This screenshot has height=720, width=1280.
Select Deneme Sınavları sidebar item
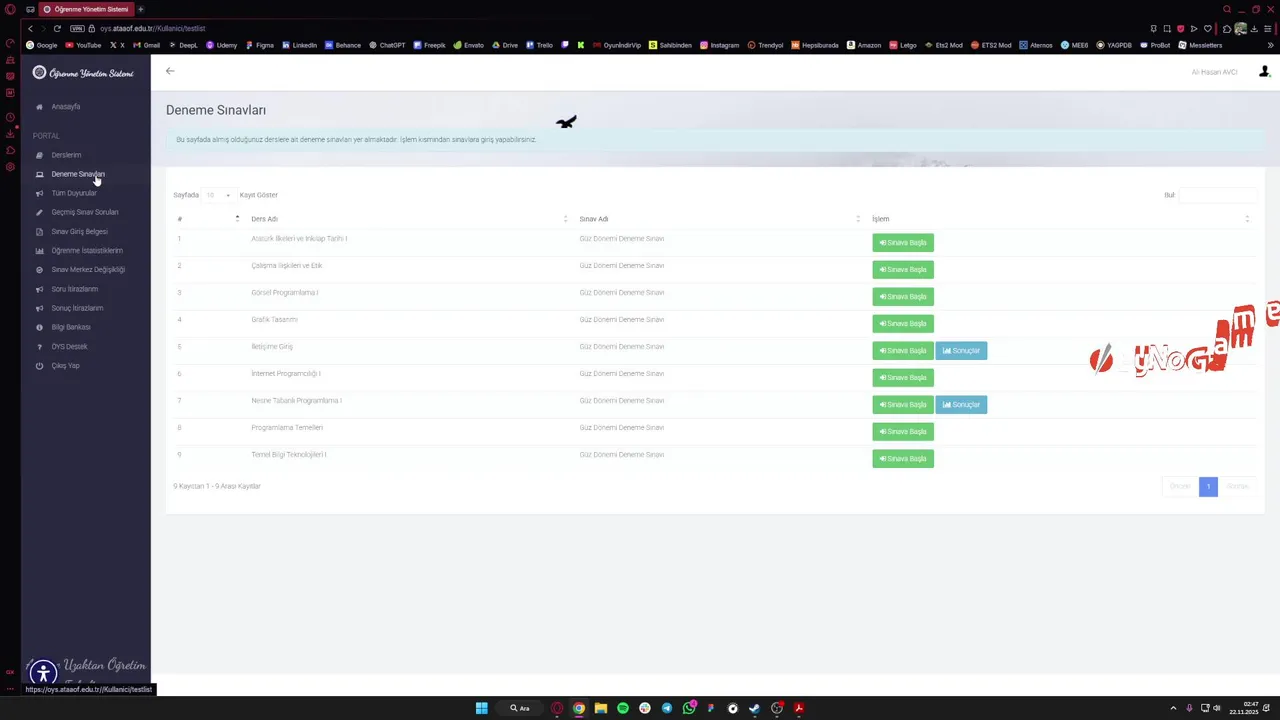point(77,174)
